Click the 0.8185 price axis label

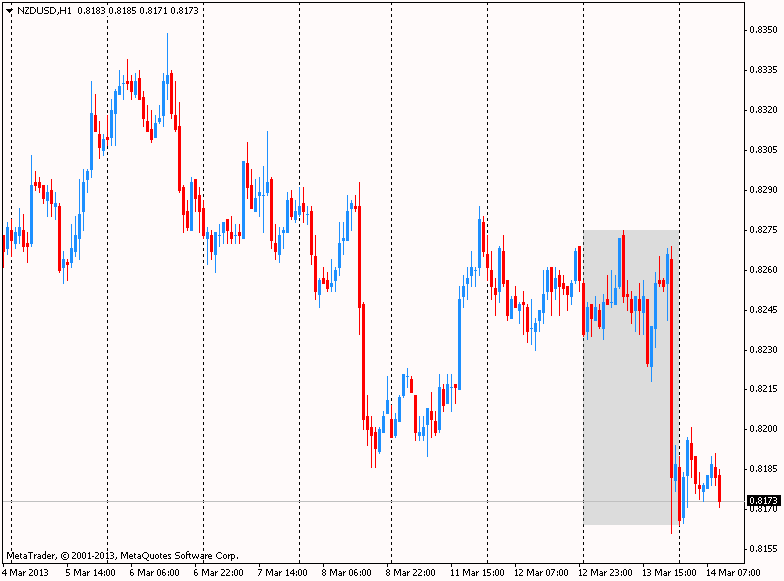(x=763, y=469)
